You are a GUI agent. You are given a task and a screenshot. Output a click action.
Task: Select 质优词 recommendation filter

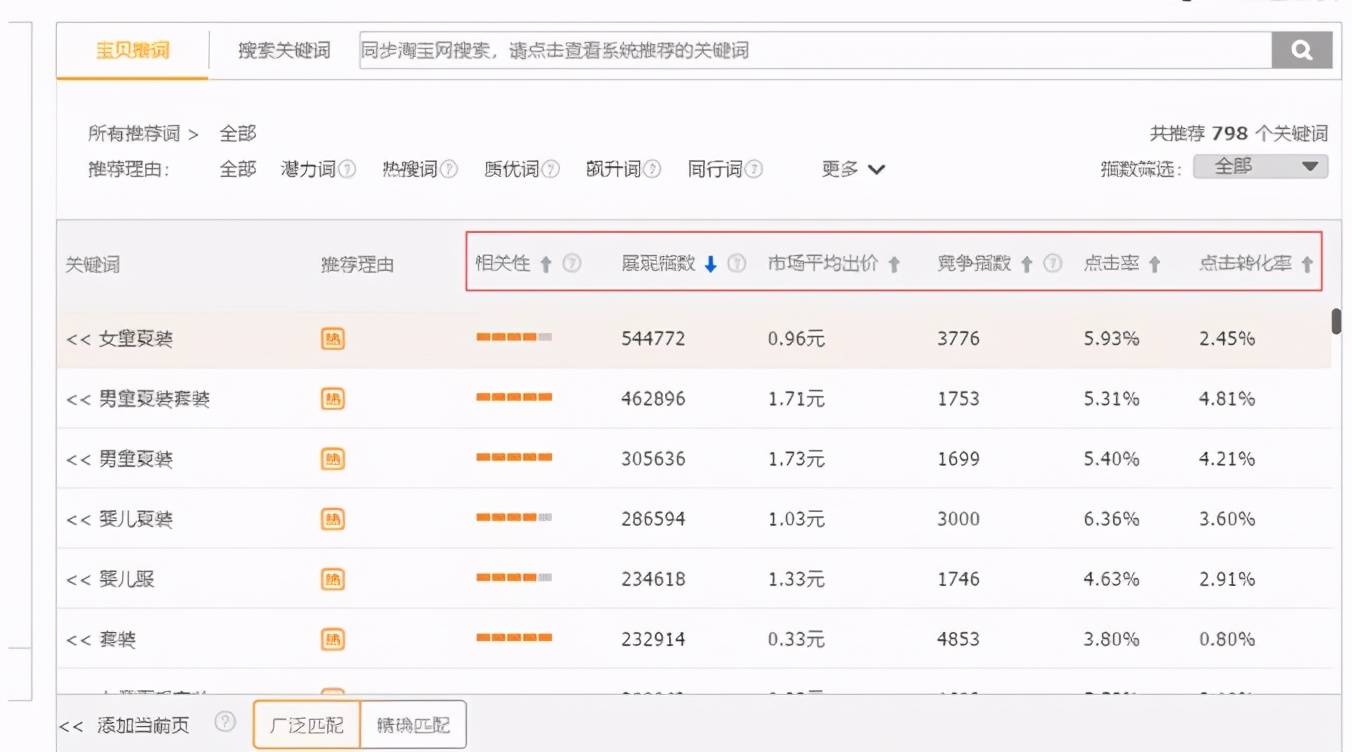(x=511, y=169)
